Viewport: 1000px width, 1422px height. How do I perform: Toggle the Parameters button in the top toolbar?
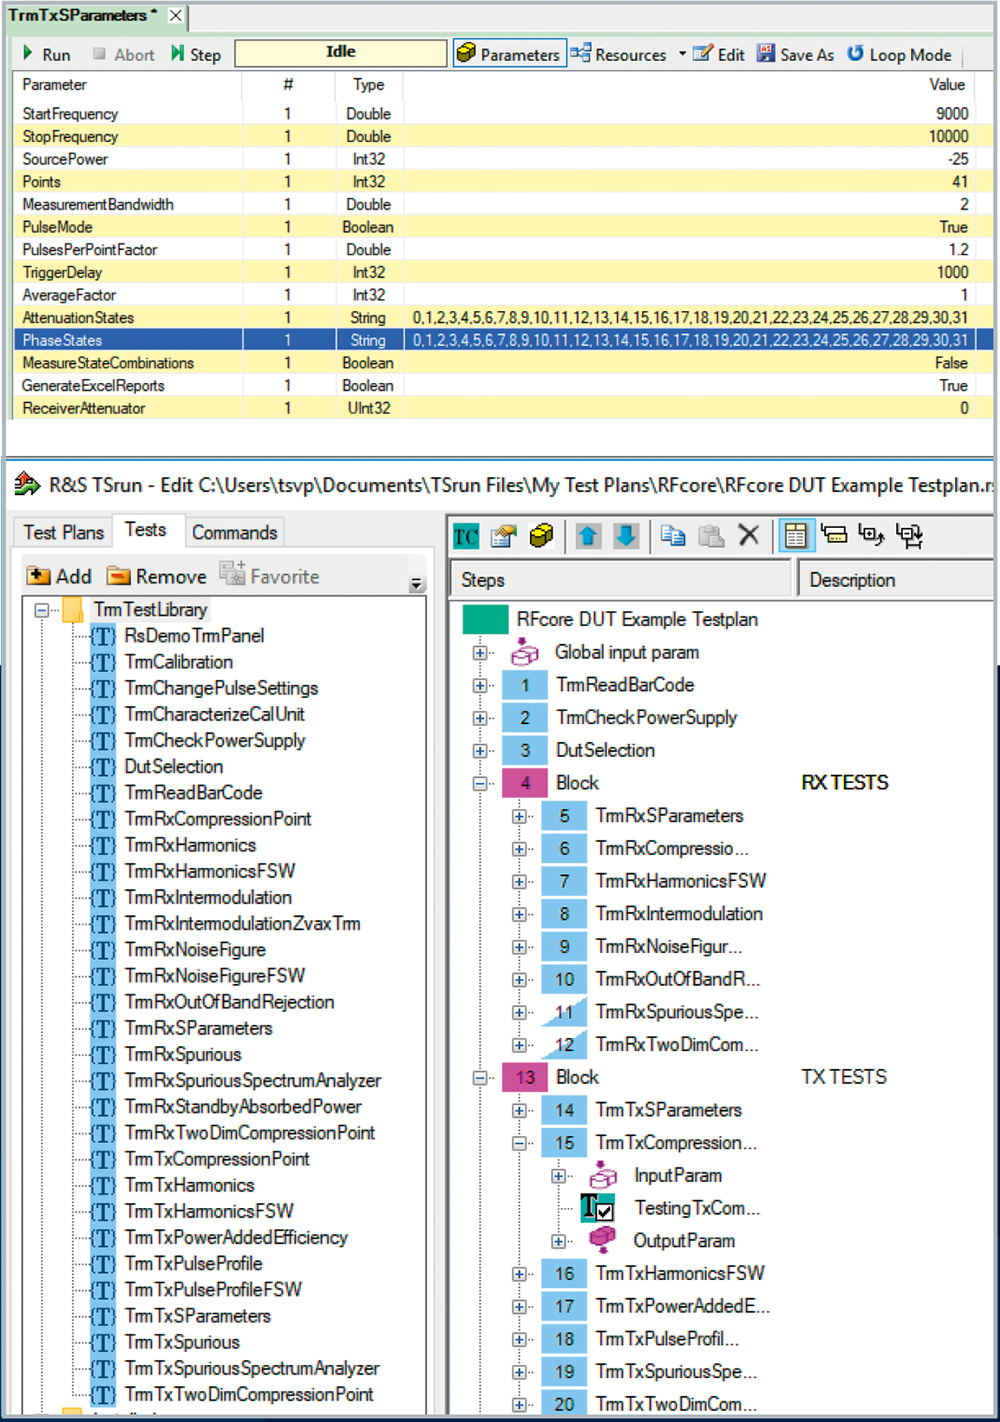click(x=509, y=54)
